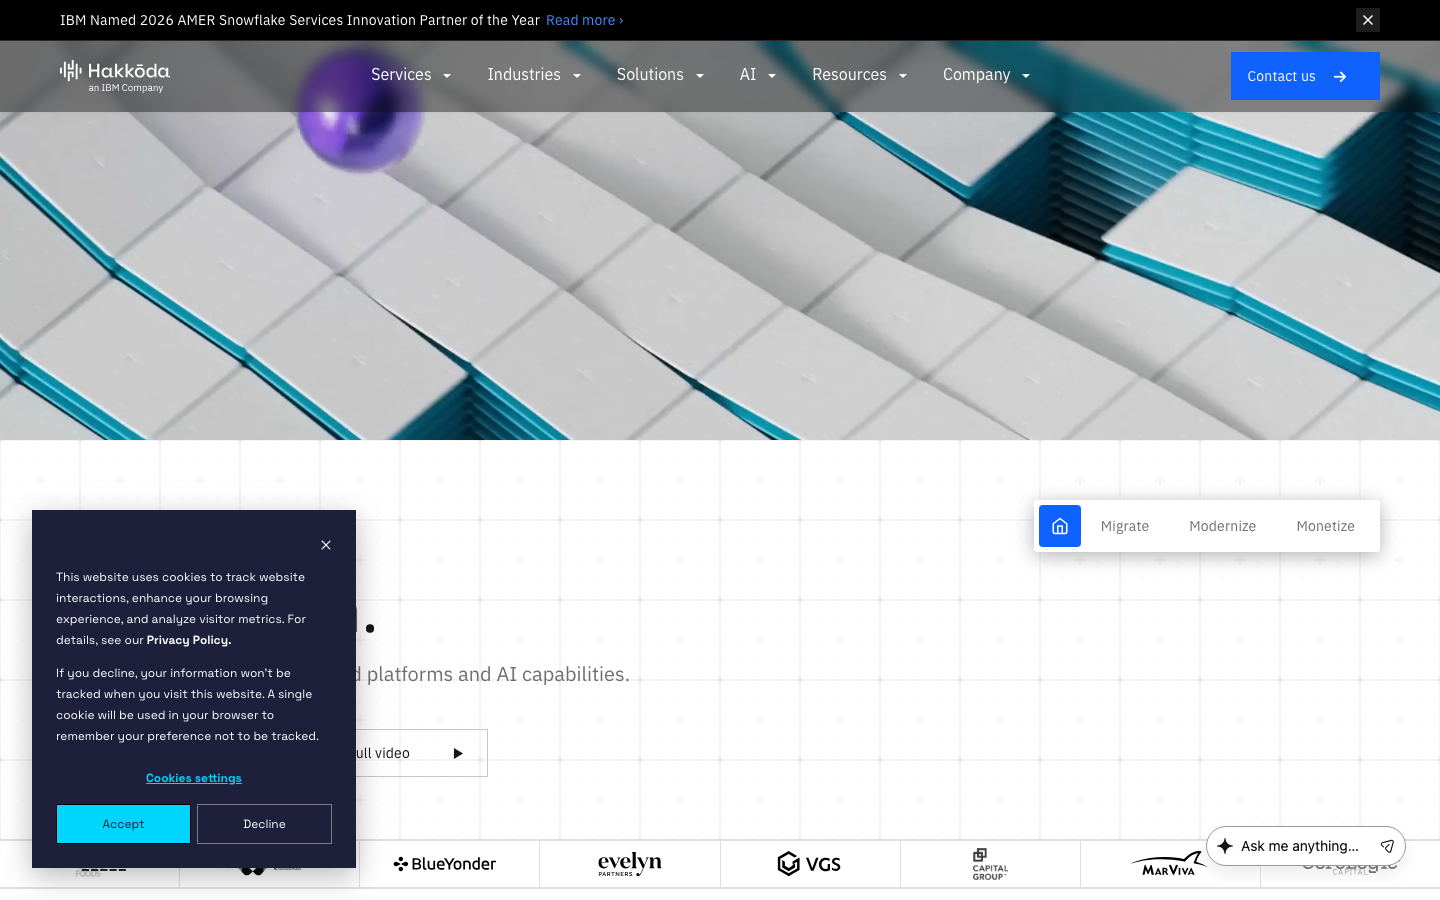Viewport: 1440px width, 900px height.
Task: Switch to the Migrate tab
Action: [1125, 526]
